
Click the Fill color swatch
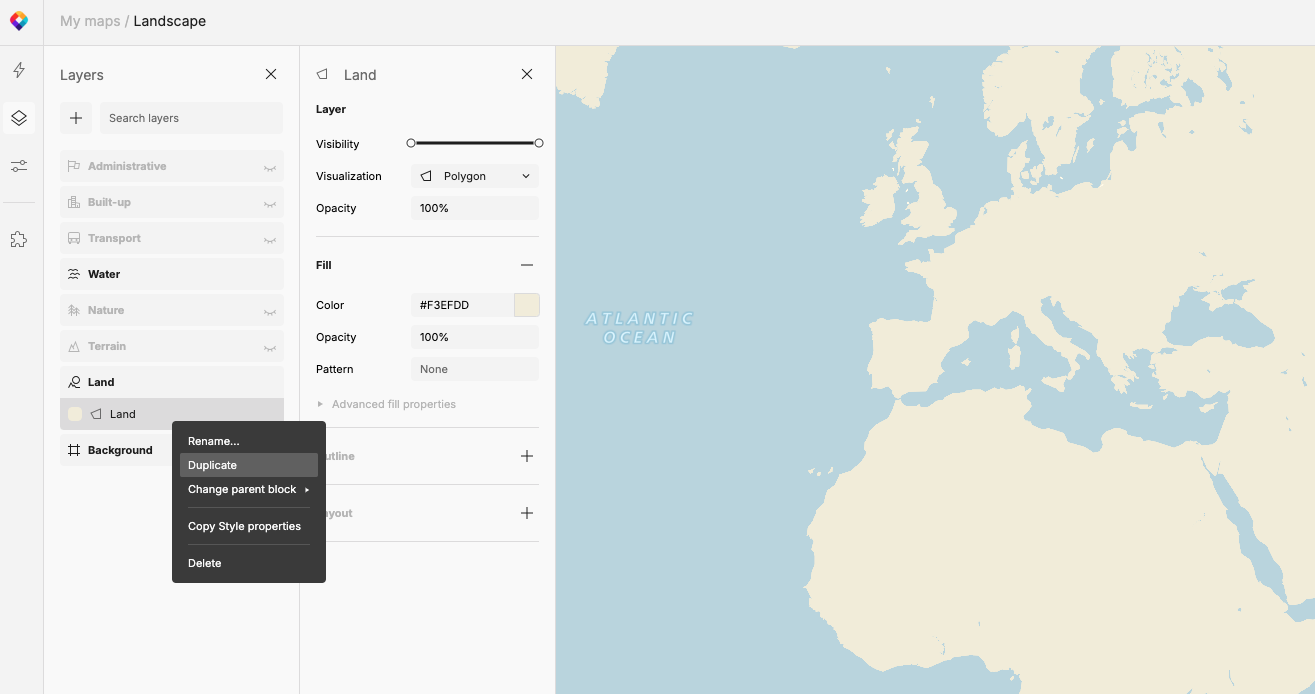tap(526, 305)
